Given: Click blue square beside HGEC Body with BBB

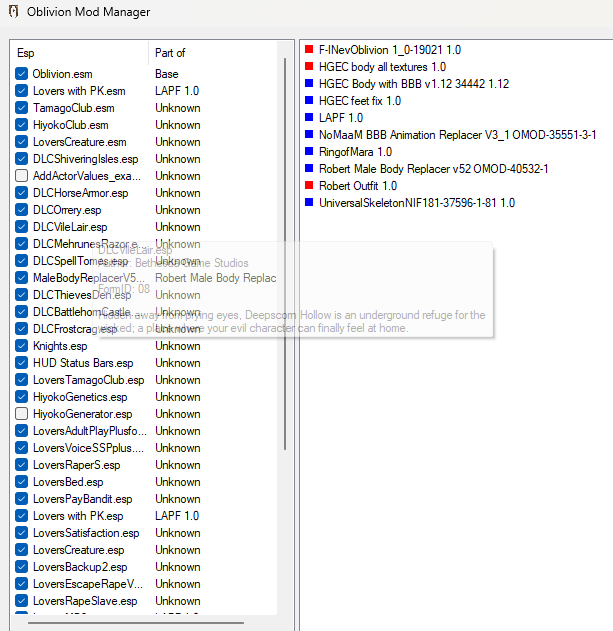Looking at the screenshot, I should [309, 83].
